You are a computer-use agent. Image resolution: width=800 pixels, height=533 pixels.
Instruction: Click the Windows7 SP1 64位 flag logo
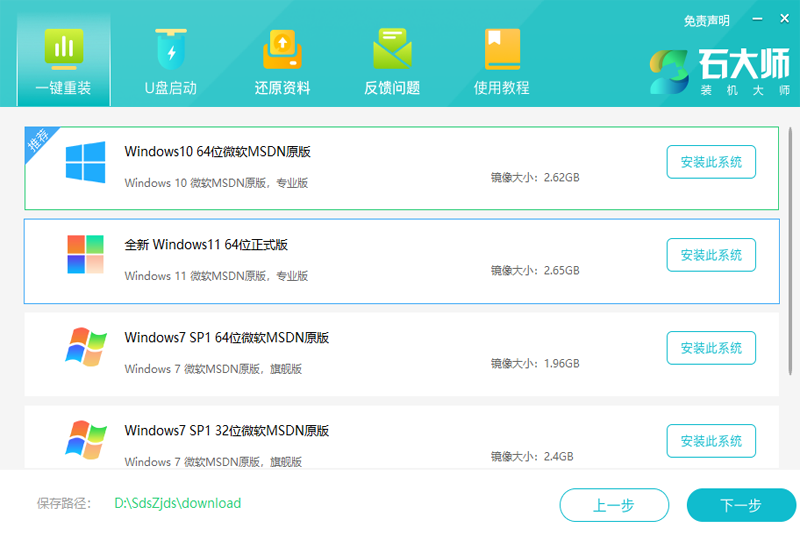click(x=86, y=347)
